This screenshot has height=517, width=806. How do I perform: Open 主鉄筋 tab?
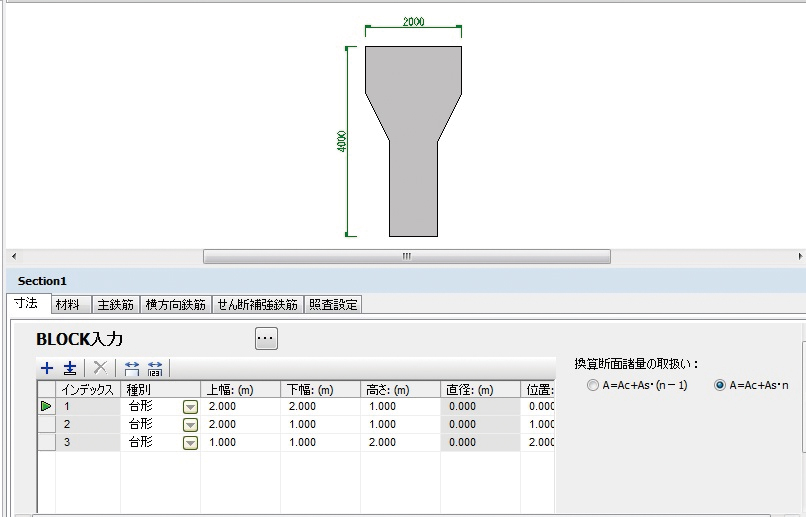(116, 304)
